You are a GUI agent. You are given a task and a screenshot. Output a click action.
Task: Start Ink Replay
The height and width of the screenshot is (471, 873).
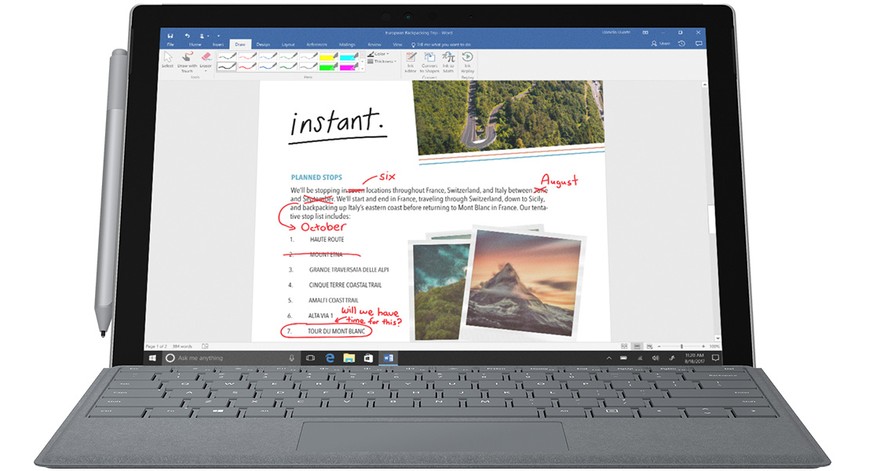[x=467, y=60]
